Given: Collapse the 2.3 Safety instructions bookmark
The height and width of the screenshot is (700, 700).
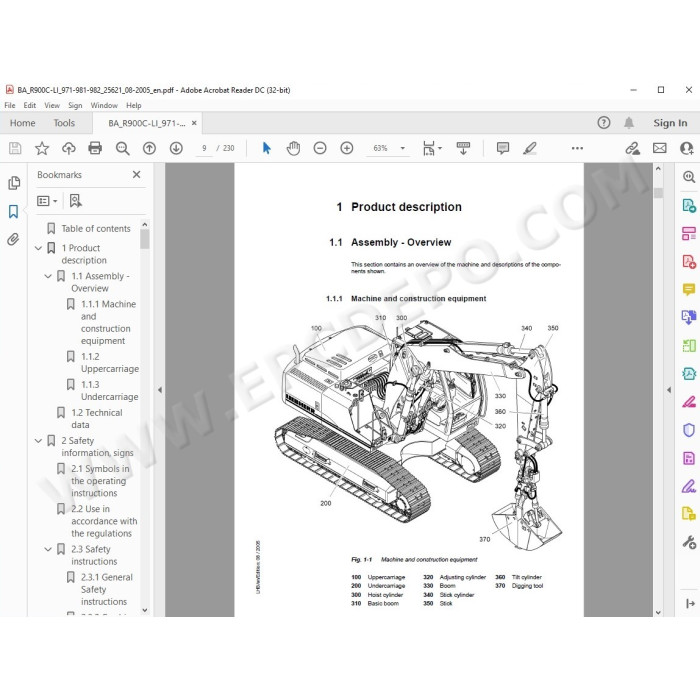Looking at the screenshot, I should pyautogui.click(x=48, y=550).
